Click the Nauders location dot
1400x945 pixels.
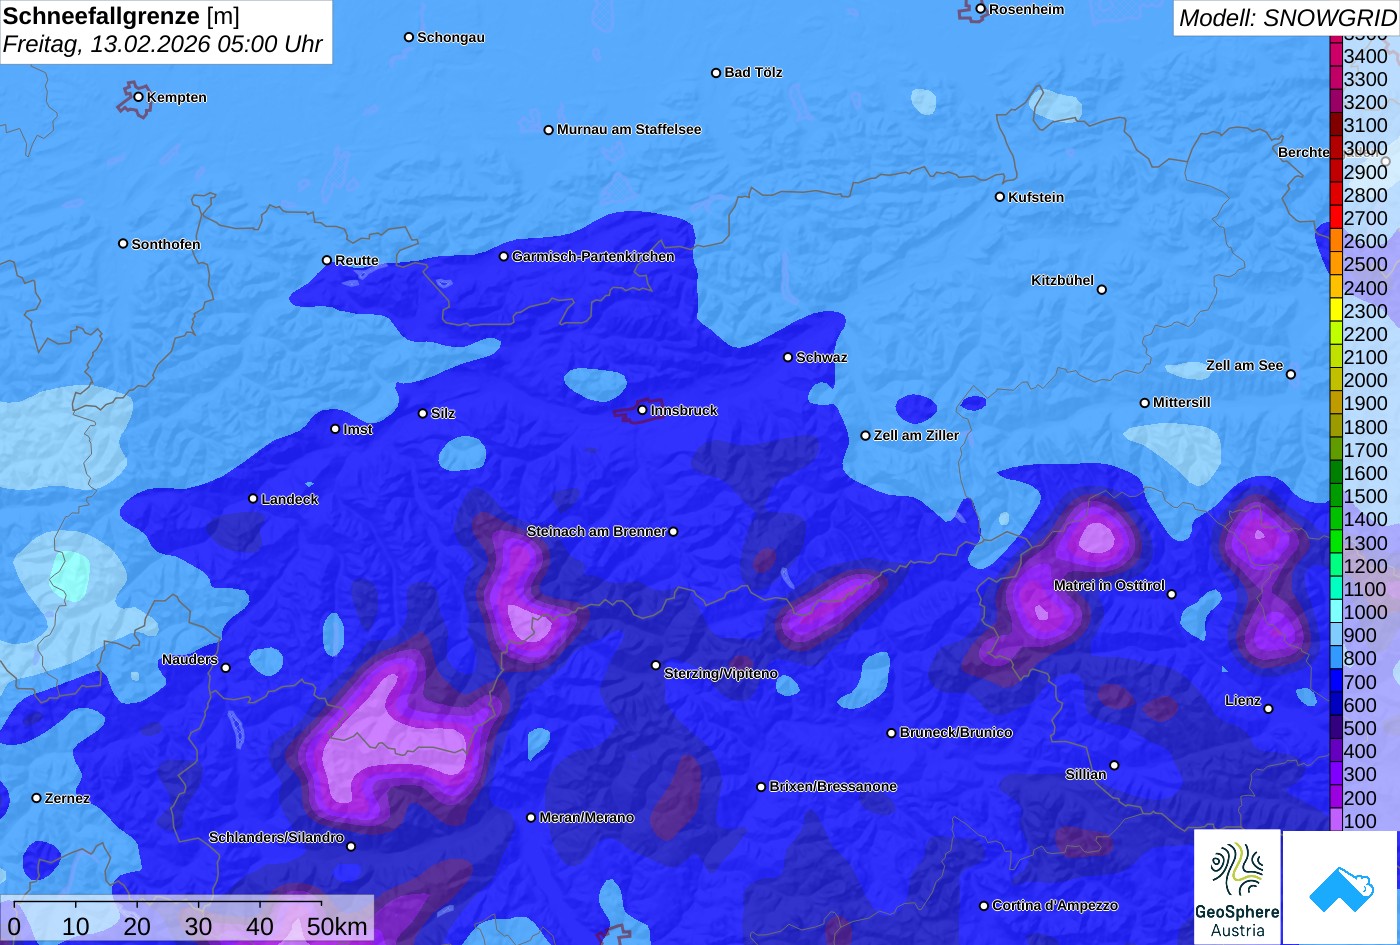(226, 668)
